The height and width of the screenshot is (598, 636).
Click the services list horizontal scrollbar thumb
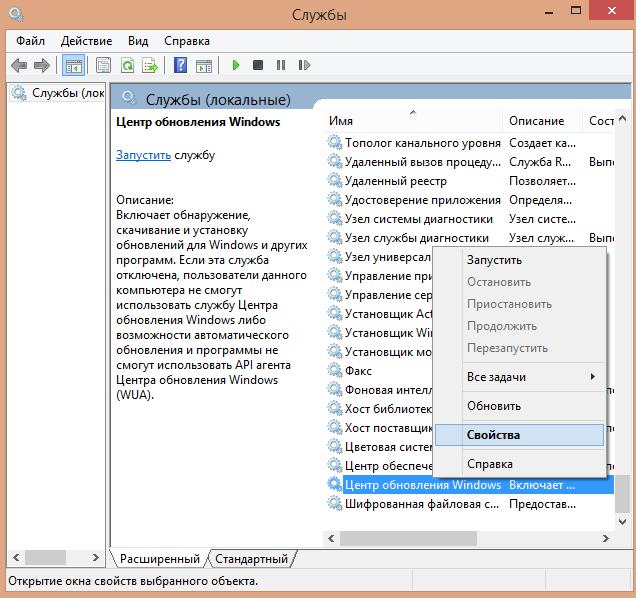(x=408, y=539)
